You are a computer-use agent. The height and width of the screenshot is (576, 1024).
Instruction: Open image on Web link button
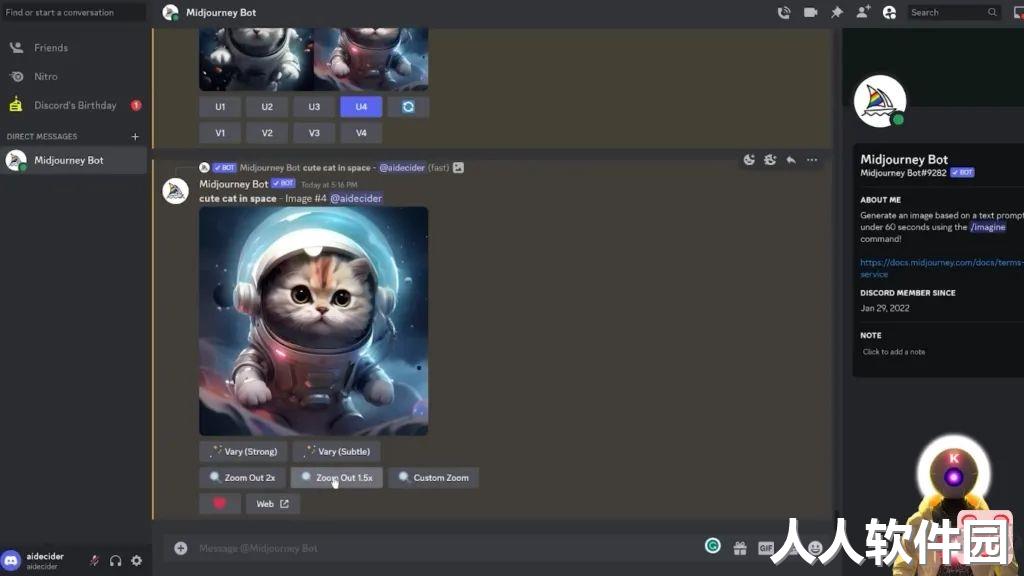click(x=272, y=504)
